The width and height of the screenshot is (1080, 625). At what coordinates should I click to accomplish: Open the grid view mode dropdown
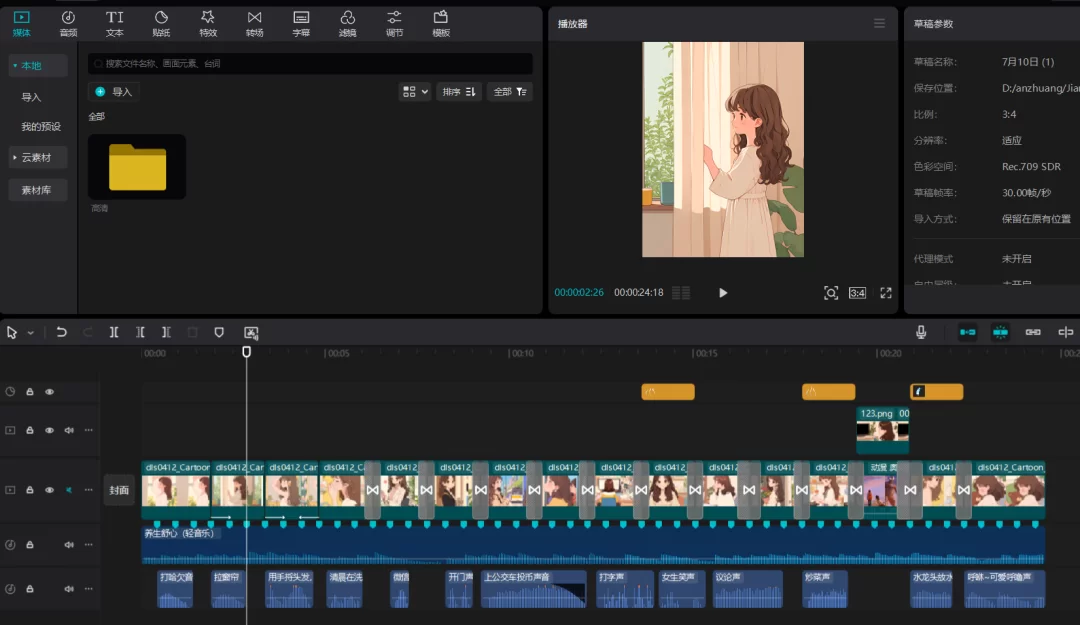pyautogui.click(x=414, y=92)
